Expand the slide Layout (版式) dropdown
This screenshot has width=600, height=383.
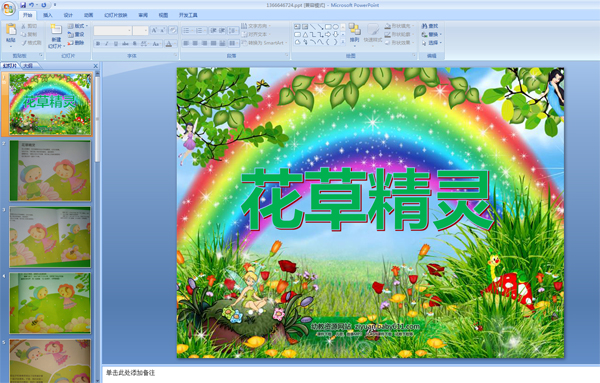pyautogui.click(x=78, y=26)
